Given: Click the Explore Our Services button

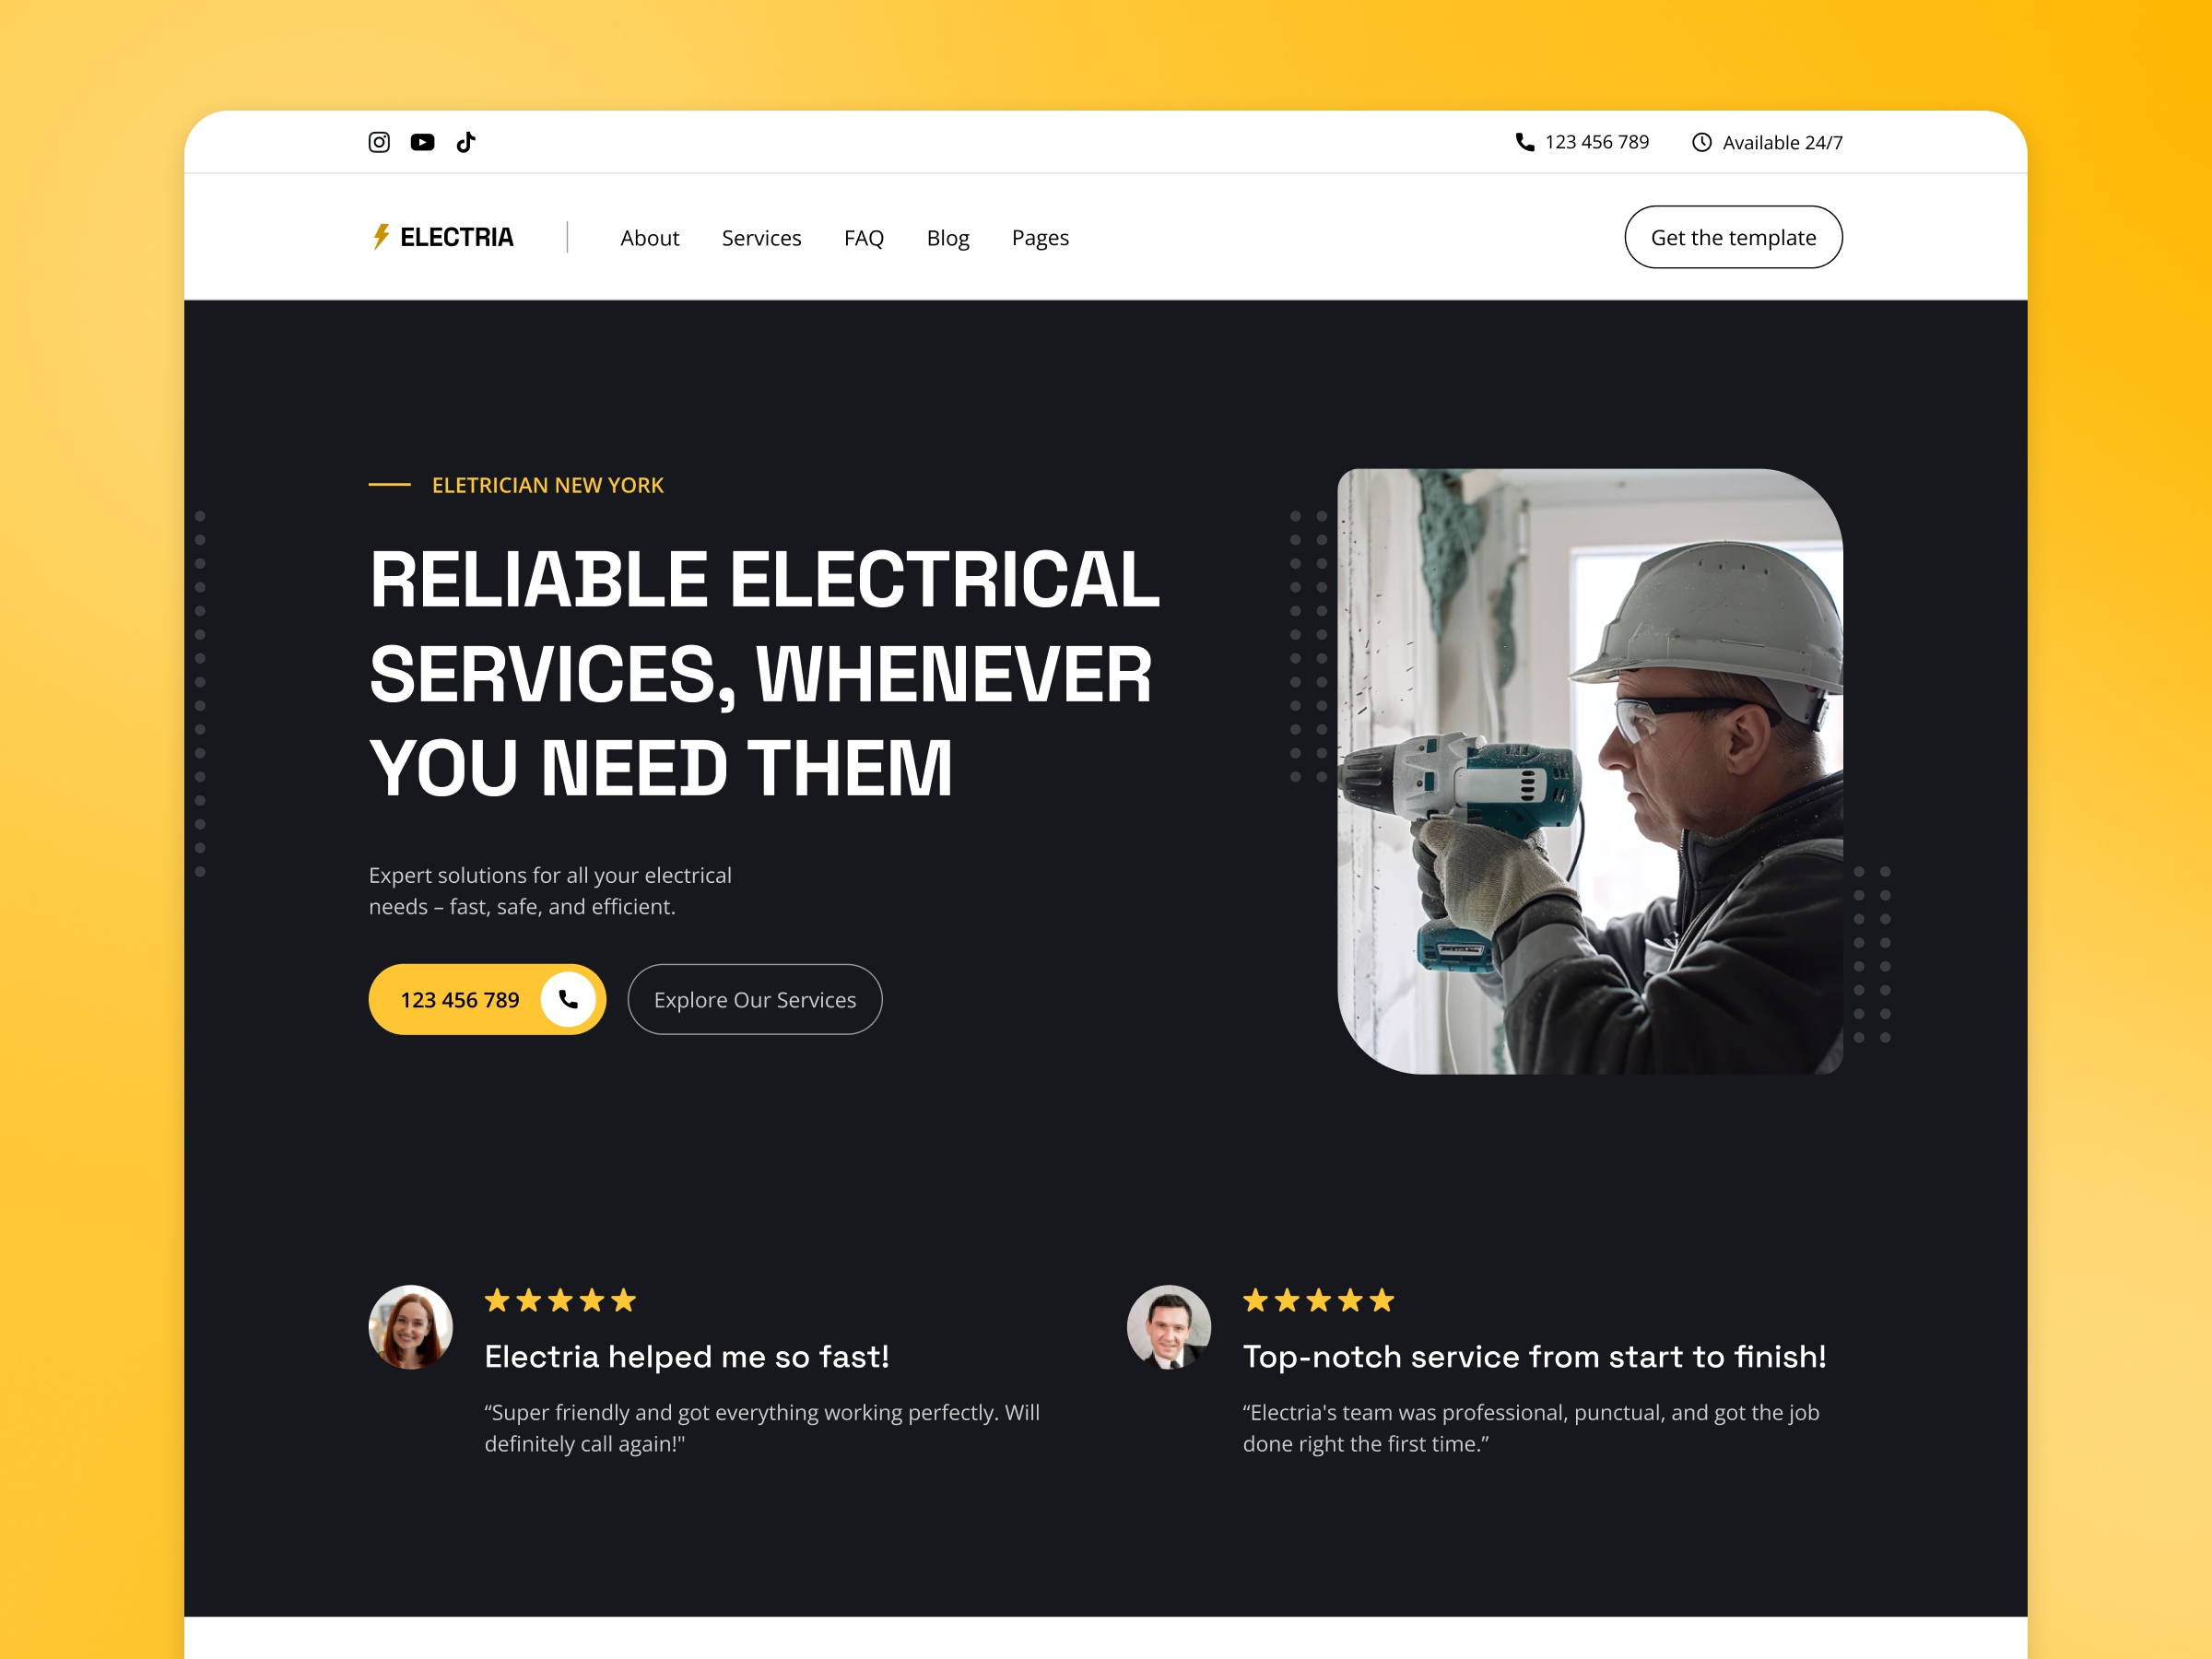Looking at the screenshot, I should 754,998.
